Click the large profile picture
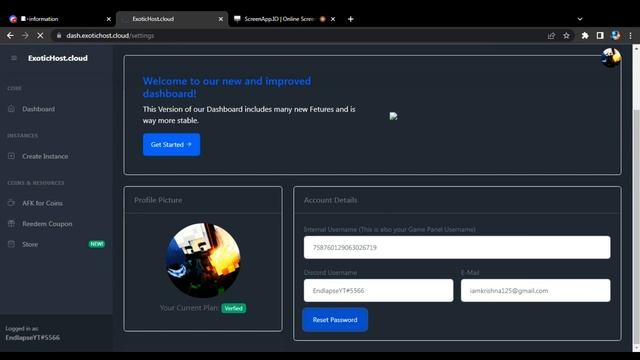Screen dimensions: 640x360 [x=203, y=260]
